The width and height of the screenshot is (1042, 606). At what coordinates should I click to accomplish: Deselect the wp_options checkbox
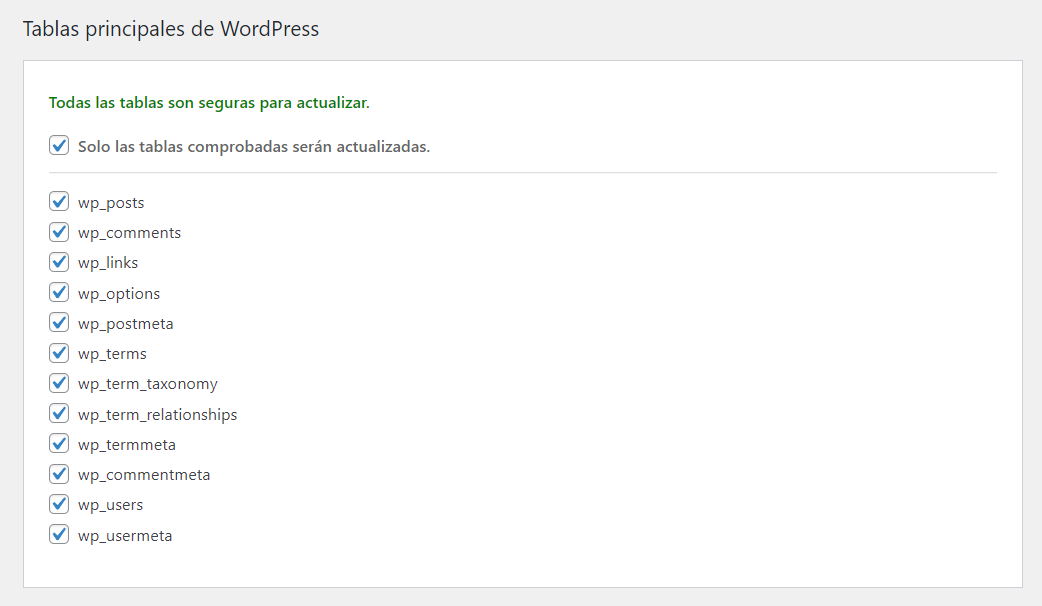[x=59, y=292]
